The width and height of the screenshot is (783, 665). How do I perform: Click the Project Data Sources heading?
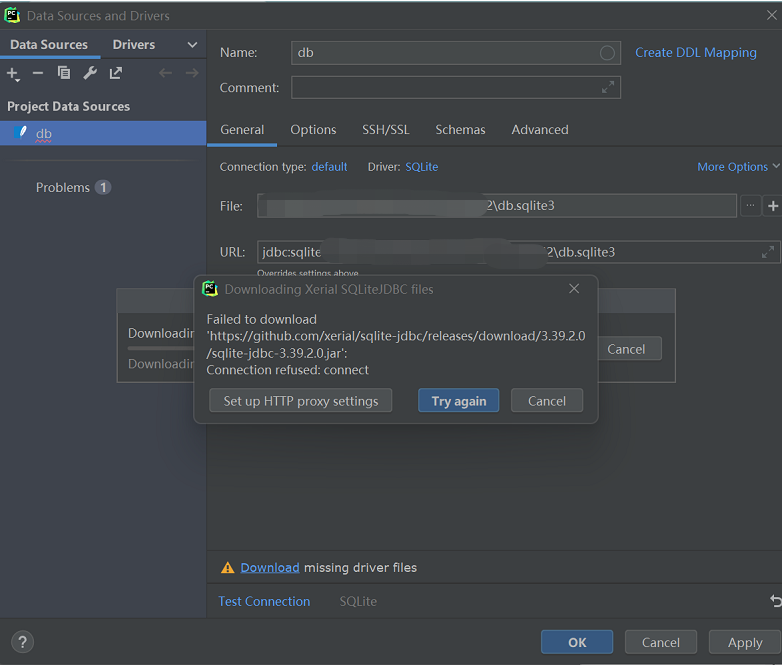coord(68,106)
